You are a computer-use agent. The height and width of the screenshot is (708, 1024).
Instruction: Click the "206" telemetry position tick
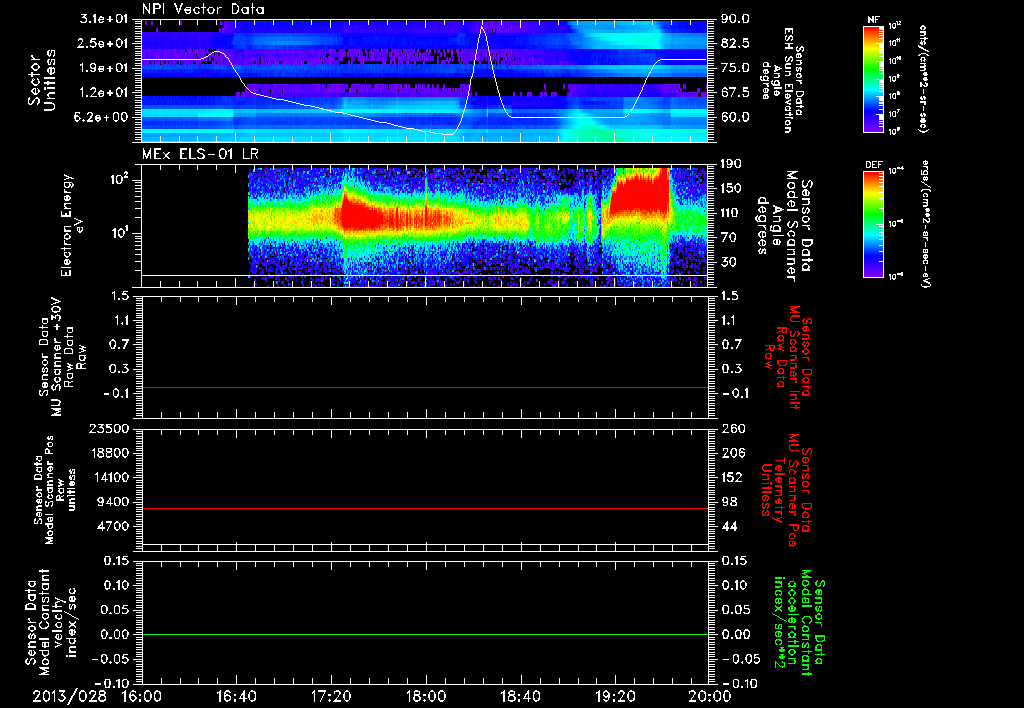[732, 453]
